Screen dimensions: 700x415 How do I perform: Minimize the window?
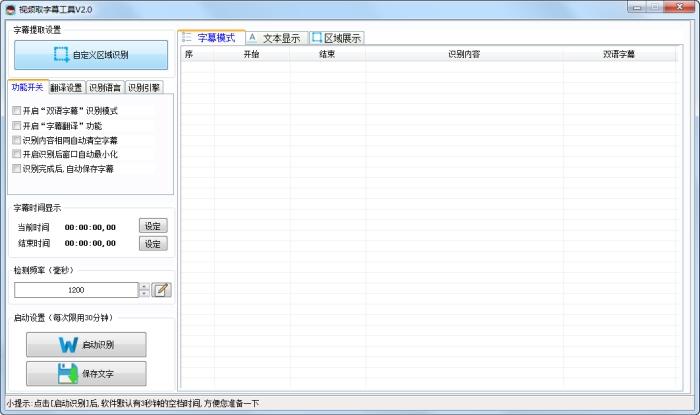[x=637, y=7]
